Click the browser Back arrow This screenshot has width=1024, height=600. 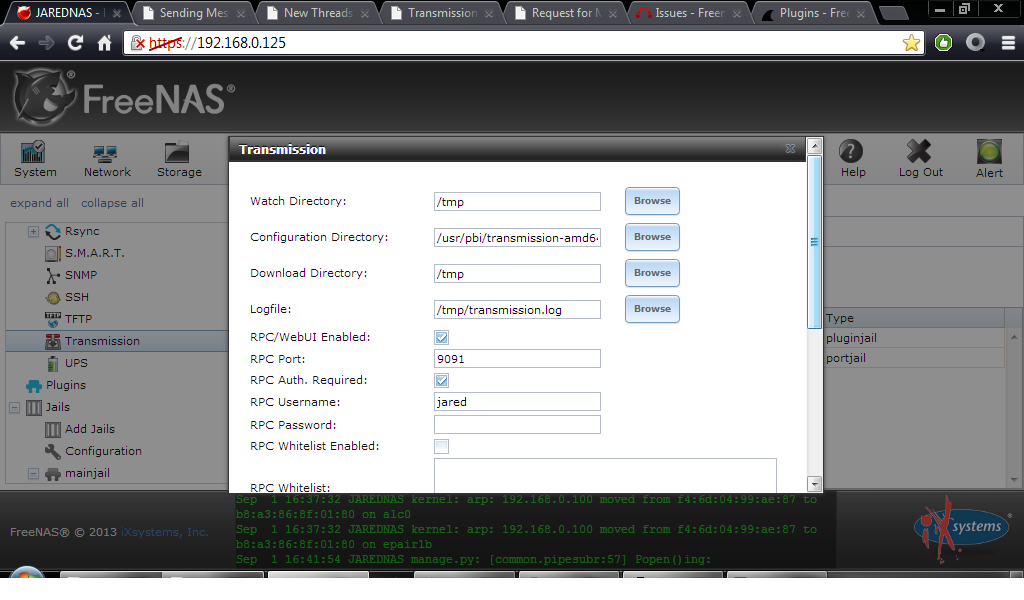pos(18,43)
